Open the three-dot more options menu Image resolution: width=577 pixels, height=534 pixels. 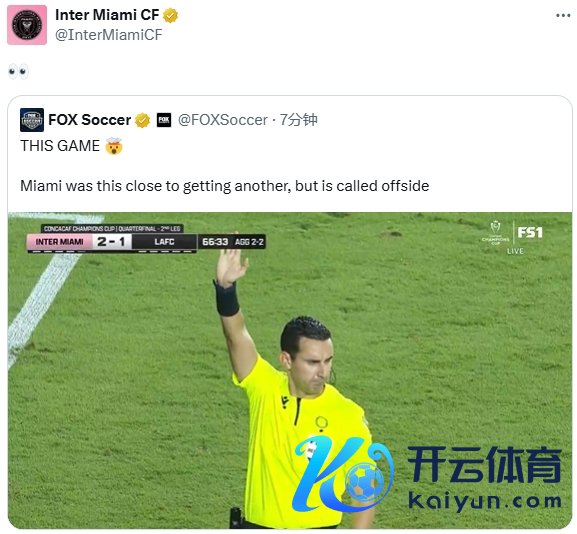563,15
